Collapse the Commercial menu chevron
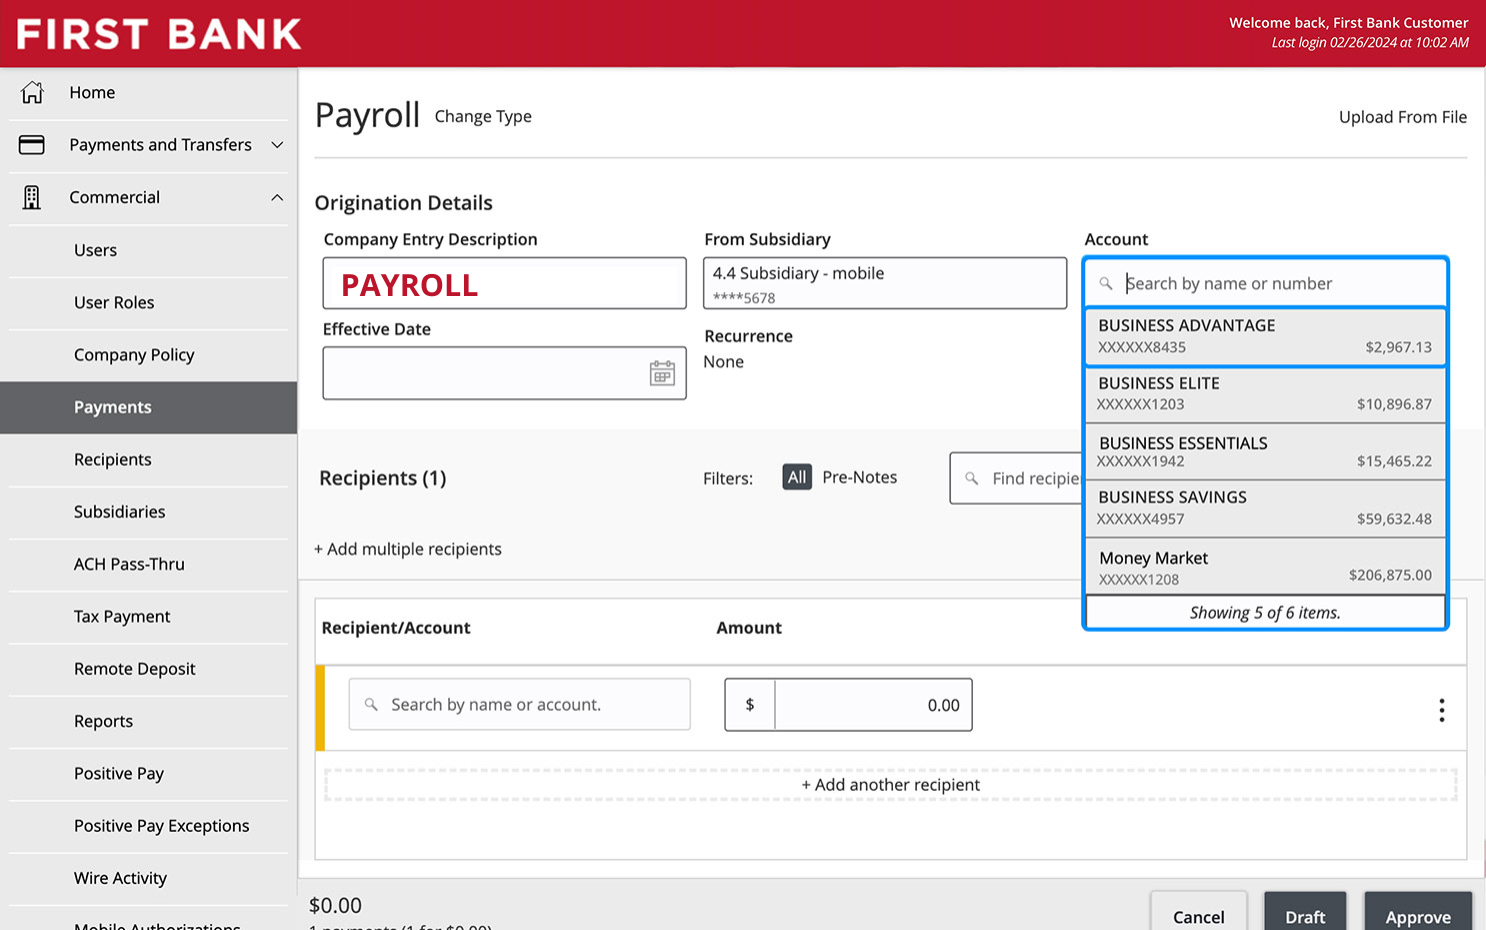This screenshot has height=930, width=1486. (277, 197)
